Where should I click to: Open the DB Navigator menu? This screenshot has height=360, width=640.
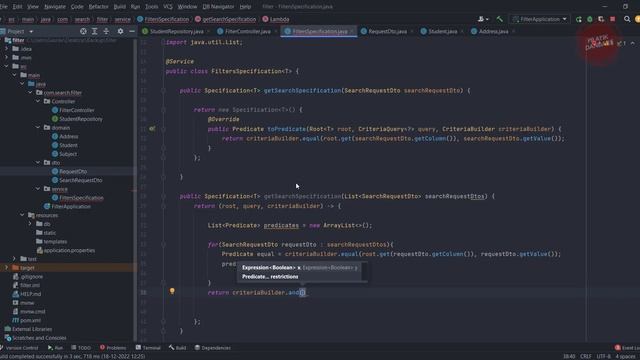(x=218, y=7)
